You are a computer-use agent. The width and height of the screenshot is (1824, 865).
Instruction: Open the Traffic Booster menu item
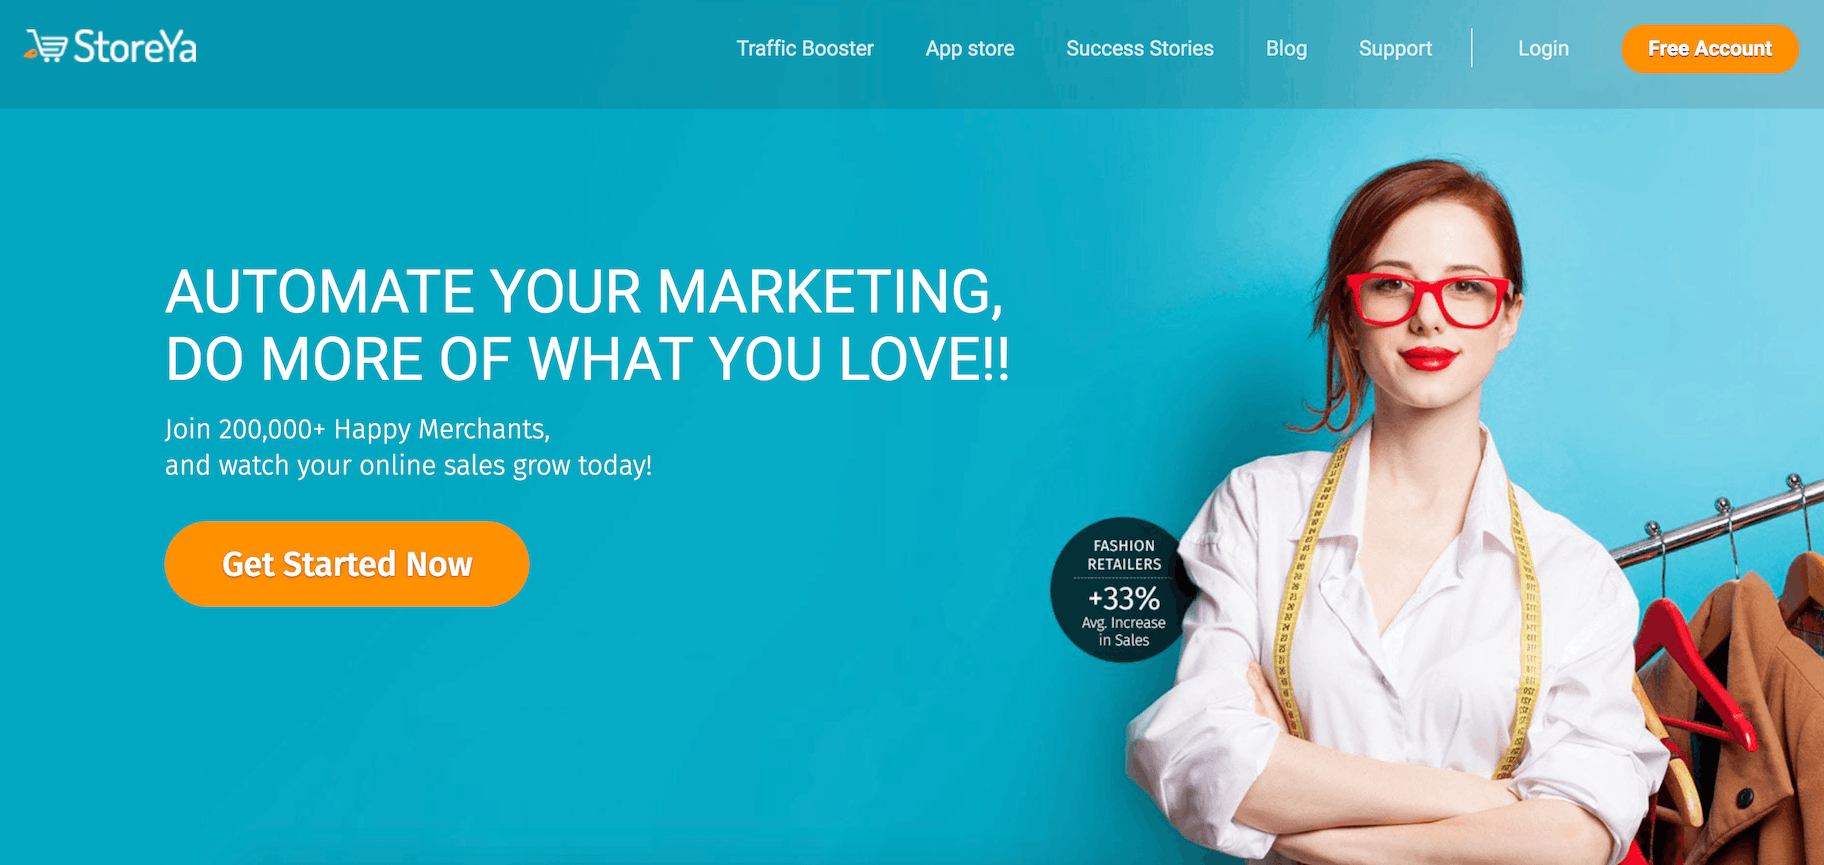[805, 48]
